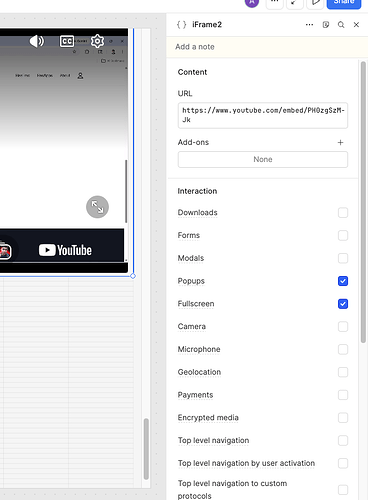The width and height of the screenshot is (368, 500).
Task: Toggle closed captions CC in video
Action: pyautogui.click(x=67, y=41)
